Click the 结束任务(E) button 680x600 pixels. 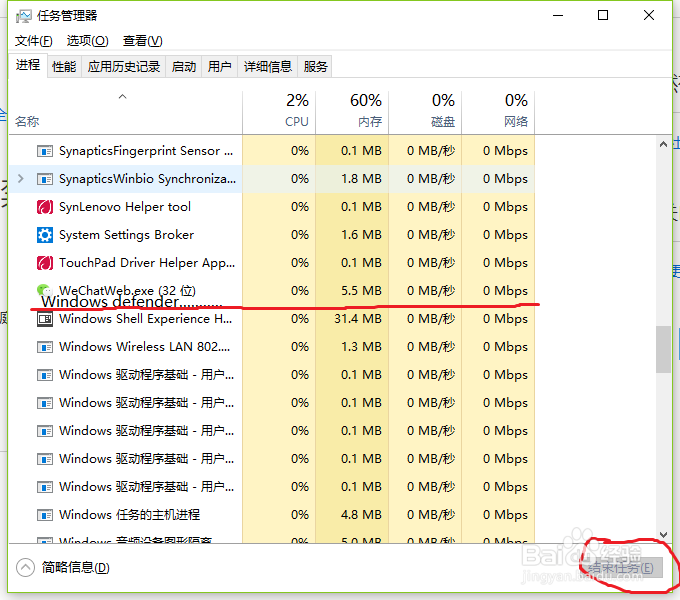point(621,567)
